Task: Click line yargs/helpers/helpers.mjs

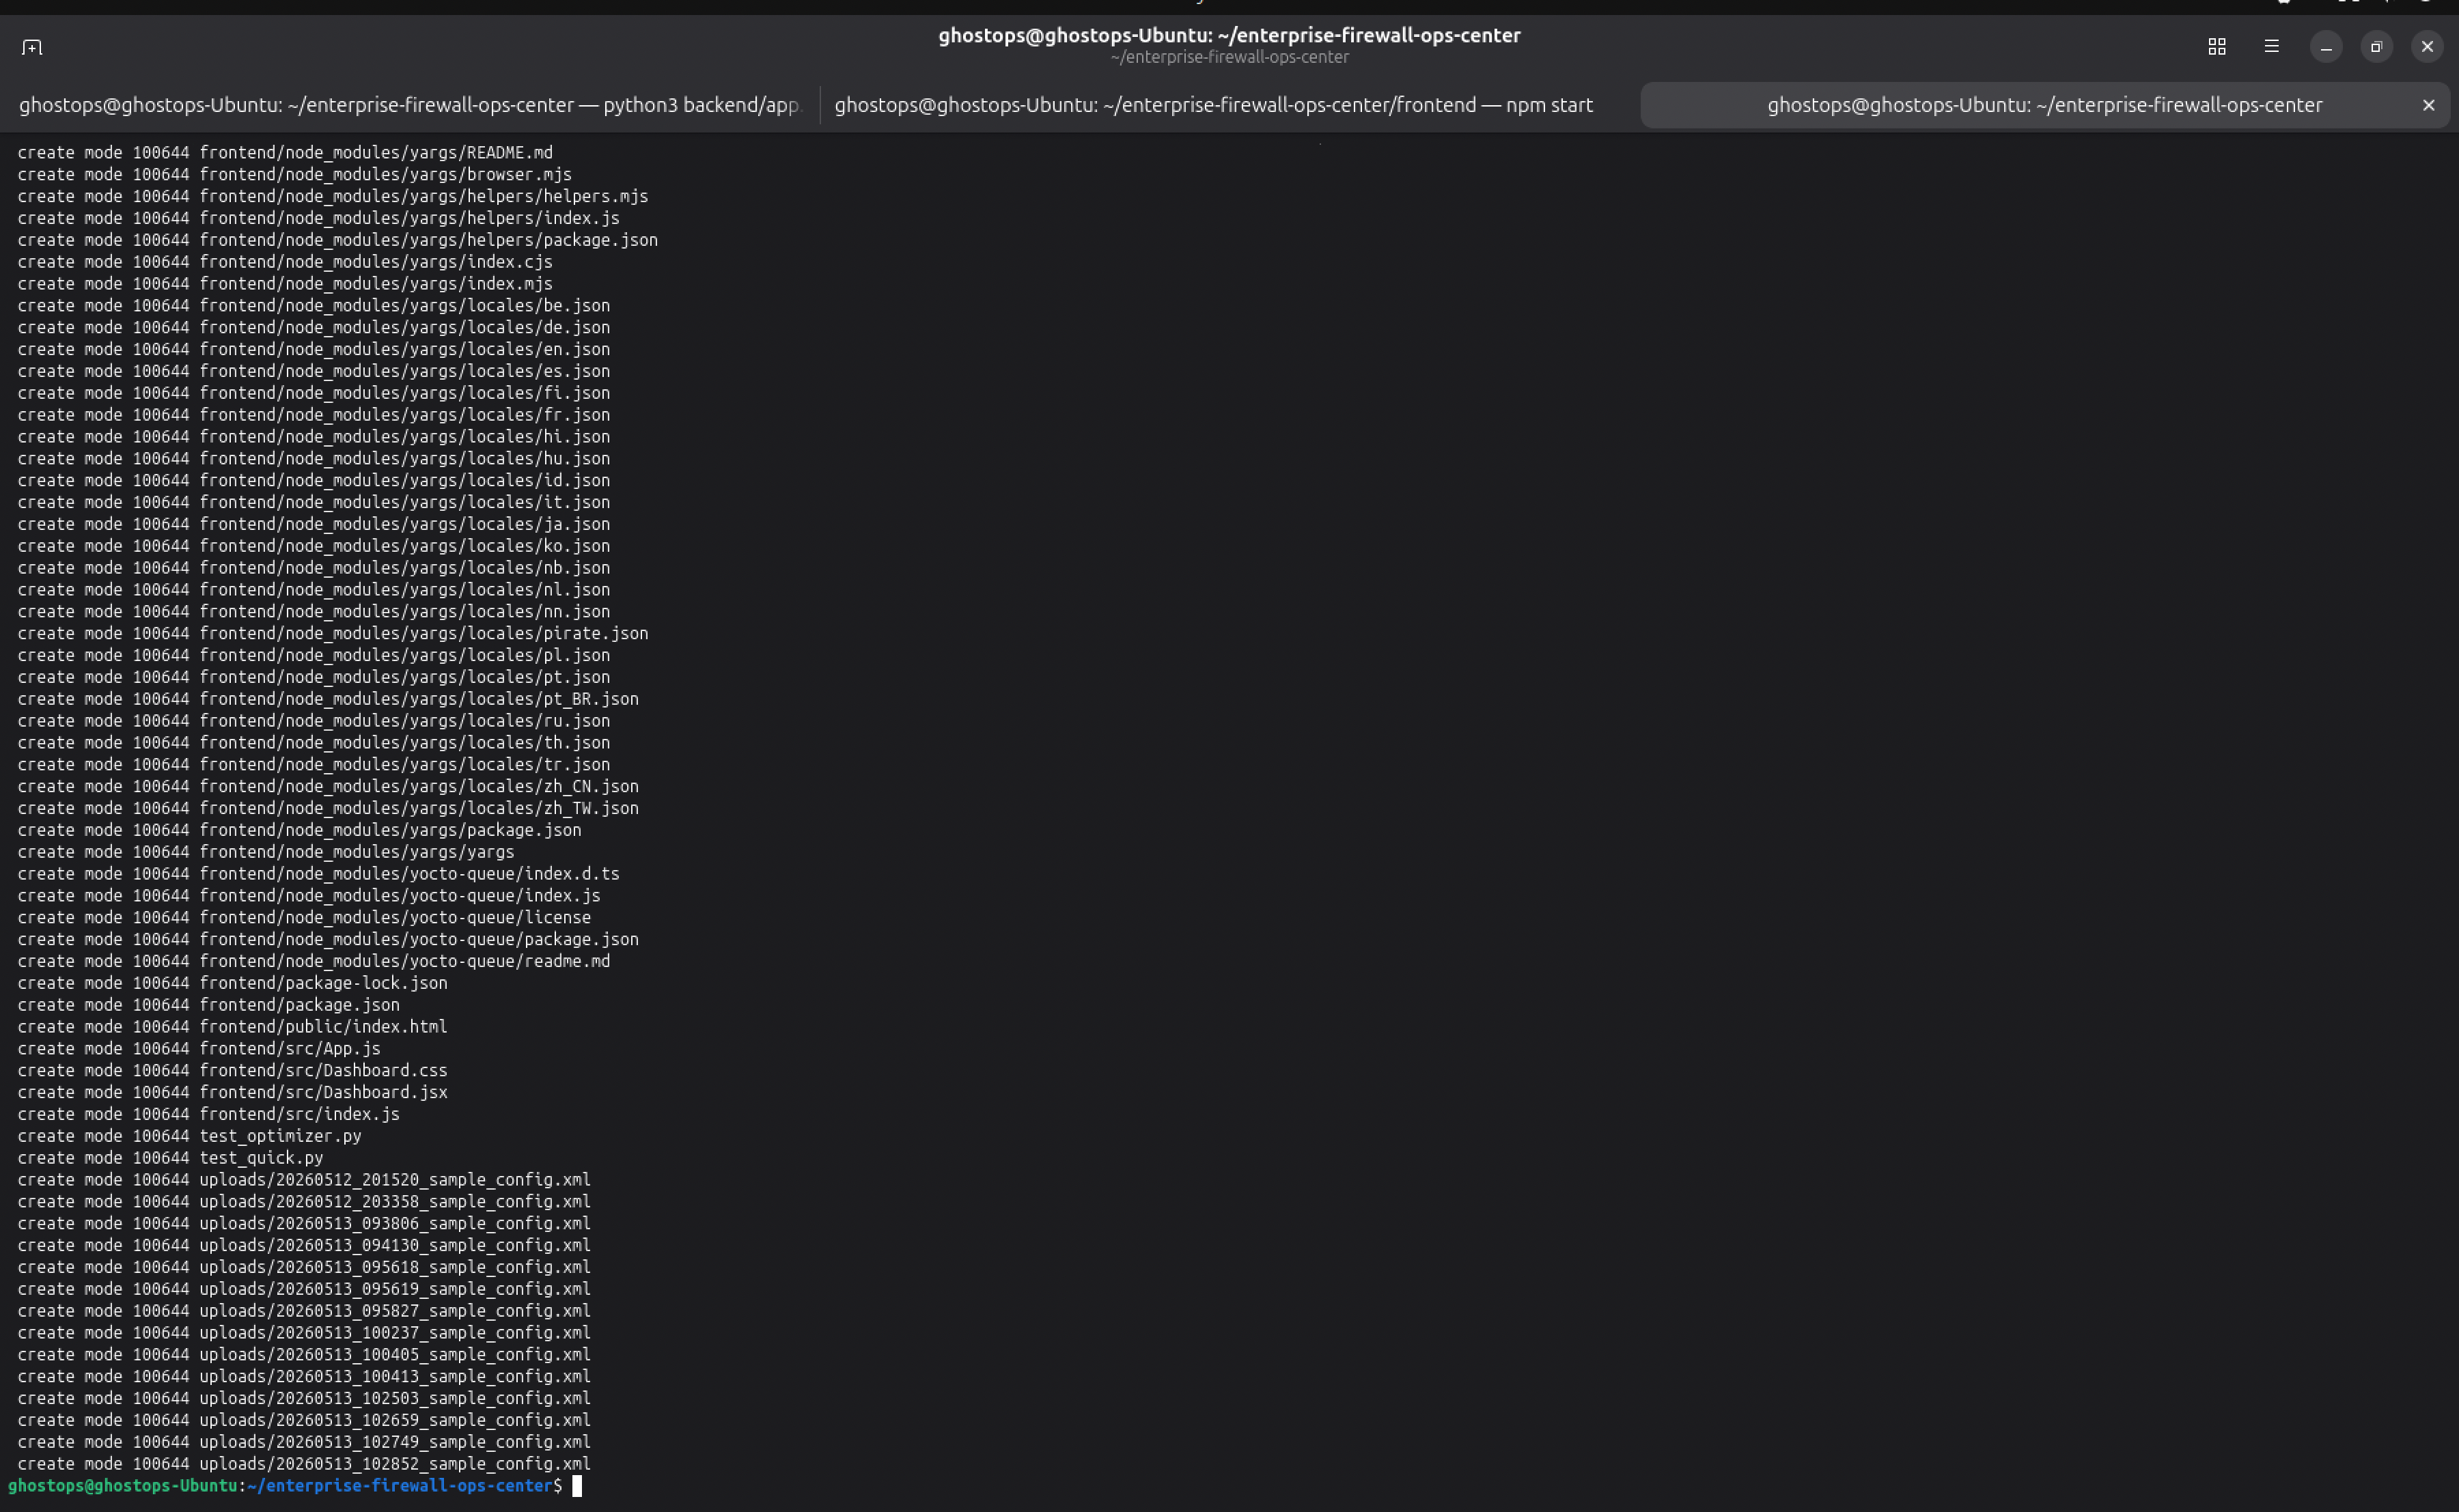Action: (333, 197)
